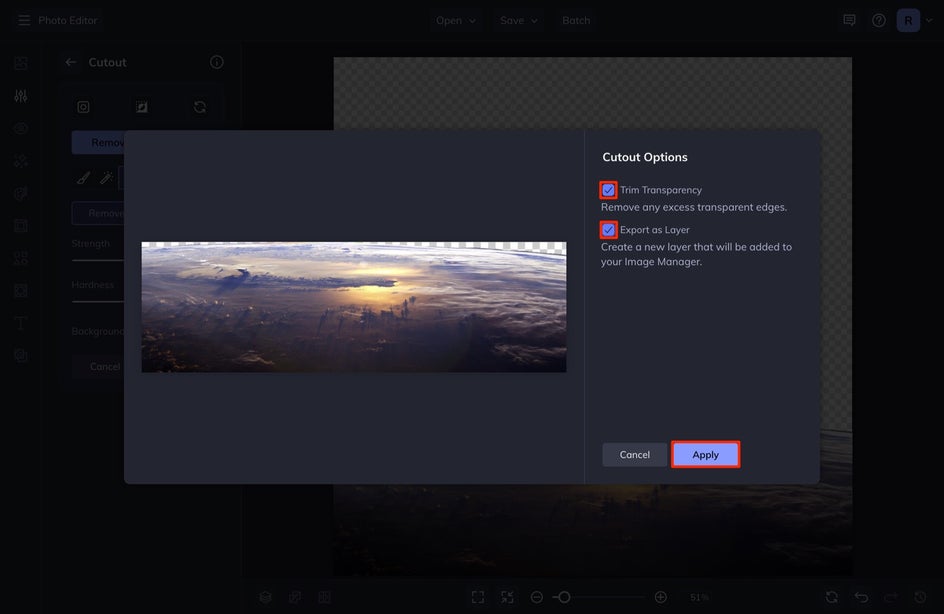
Task: Zoom in with the plus icon
Action: point(660,597)
